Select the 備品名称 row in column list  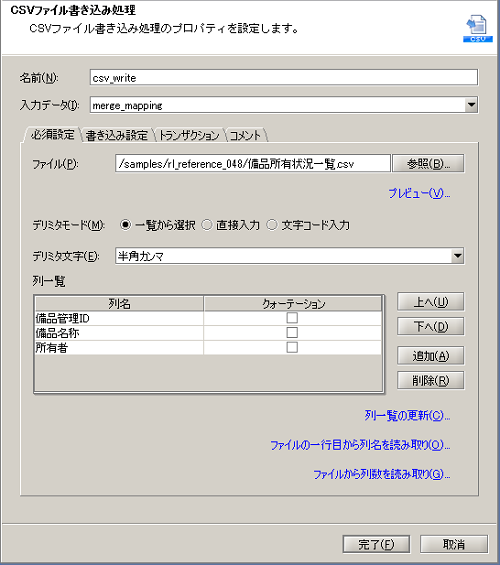tap(208, 333)
